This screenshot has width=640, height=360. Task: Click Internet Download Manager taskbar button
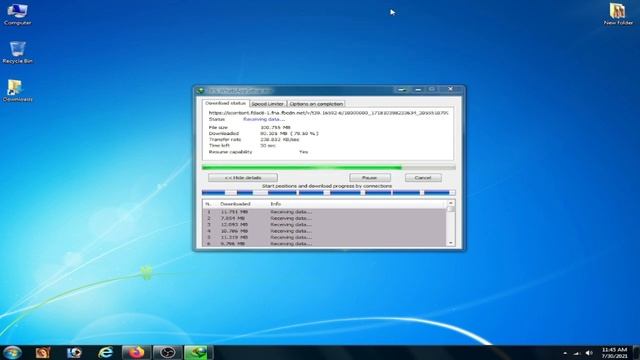click(x=198, y=352)
